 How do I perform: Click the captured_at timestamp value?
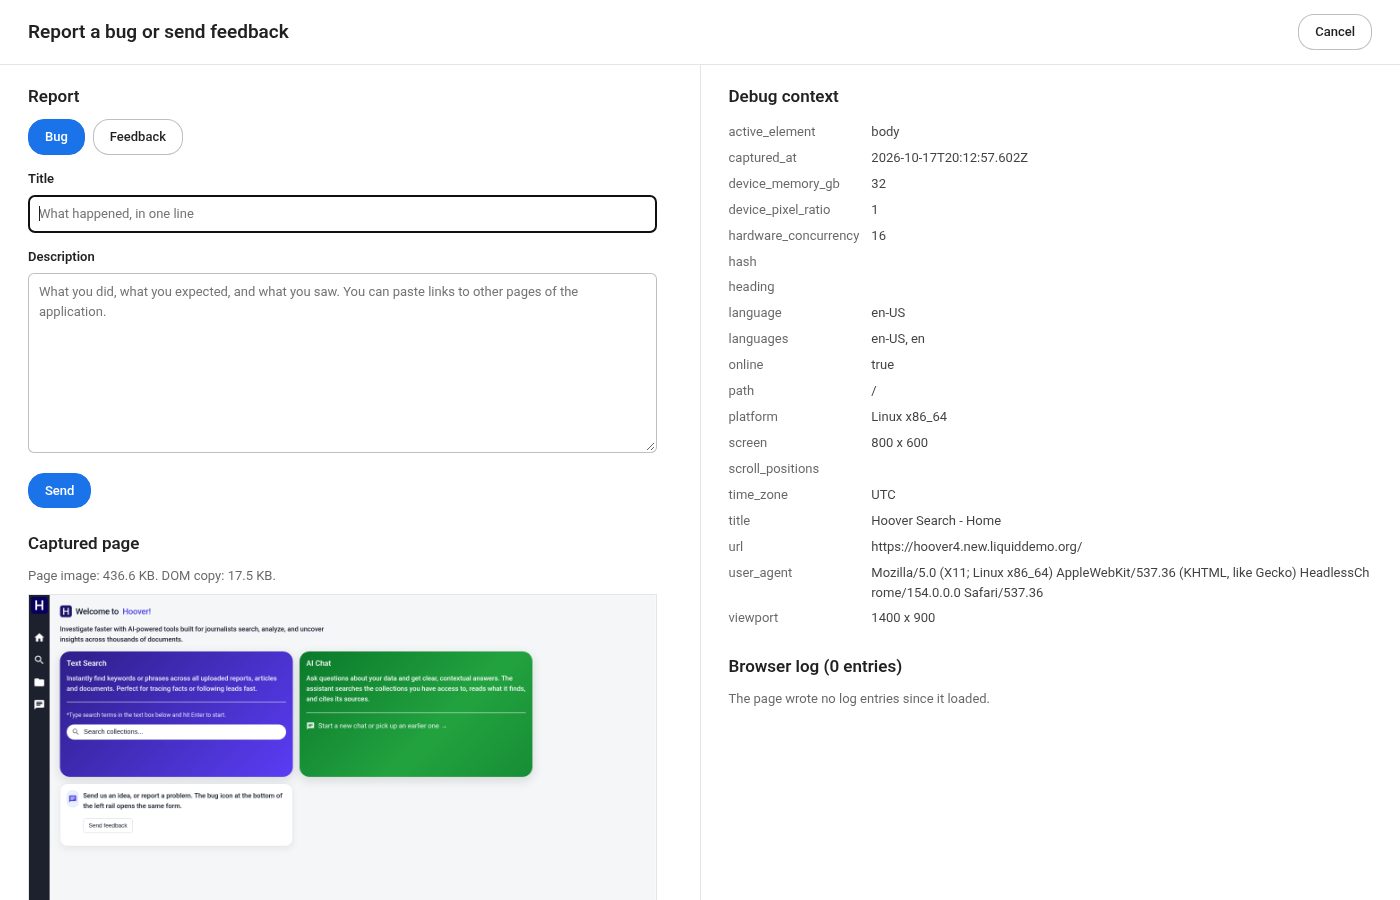coord(949,158)
